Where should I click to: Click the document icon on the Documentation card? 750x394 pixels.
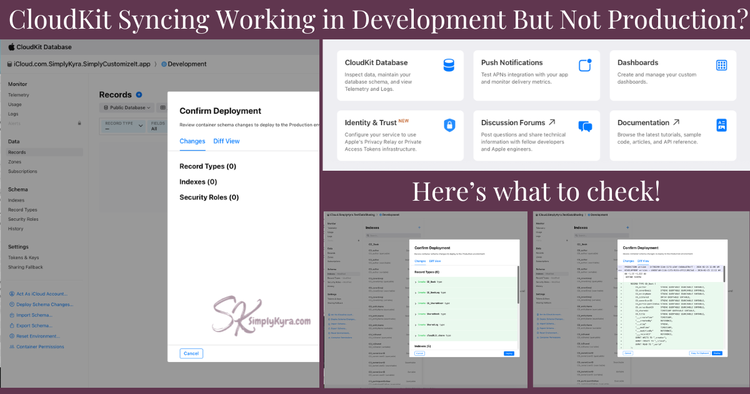pyautogui.click(x=721, y=125)
